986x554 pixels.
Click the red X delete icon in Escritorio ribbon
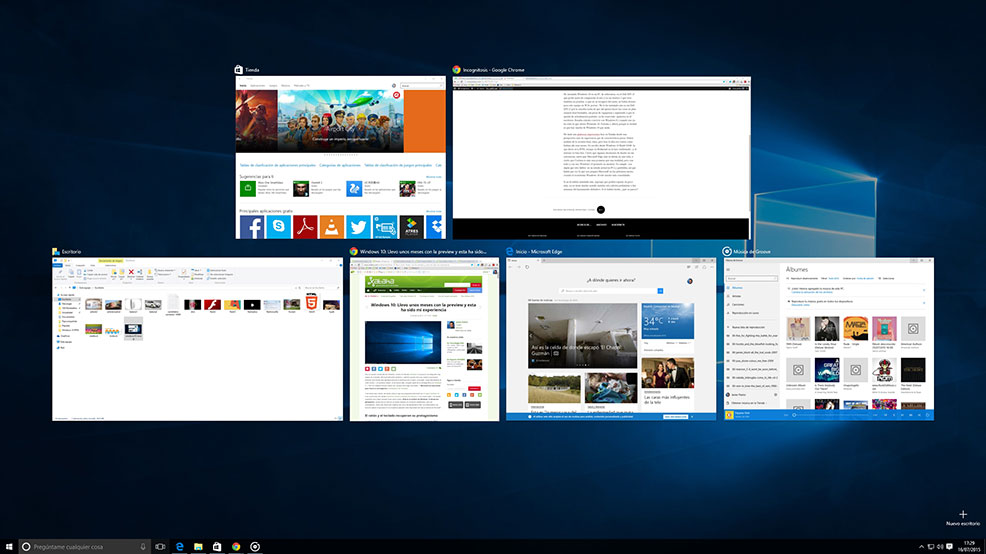pos(131,272)
